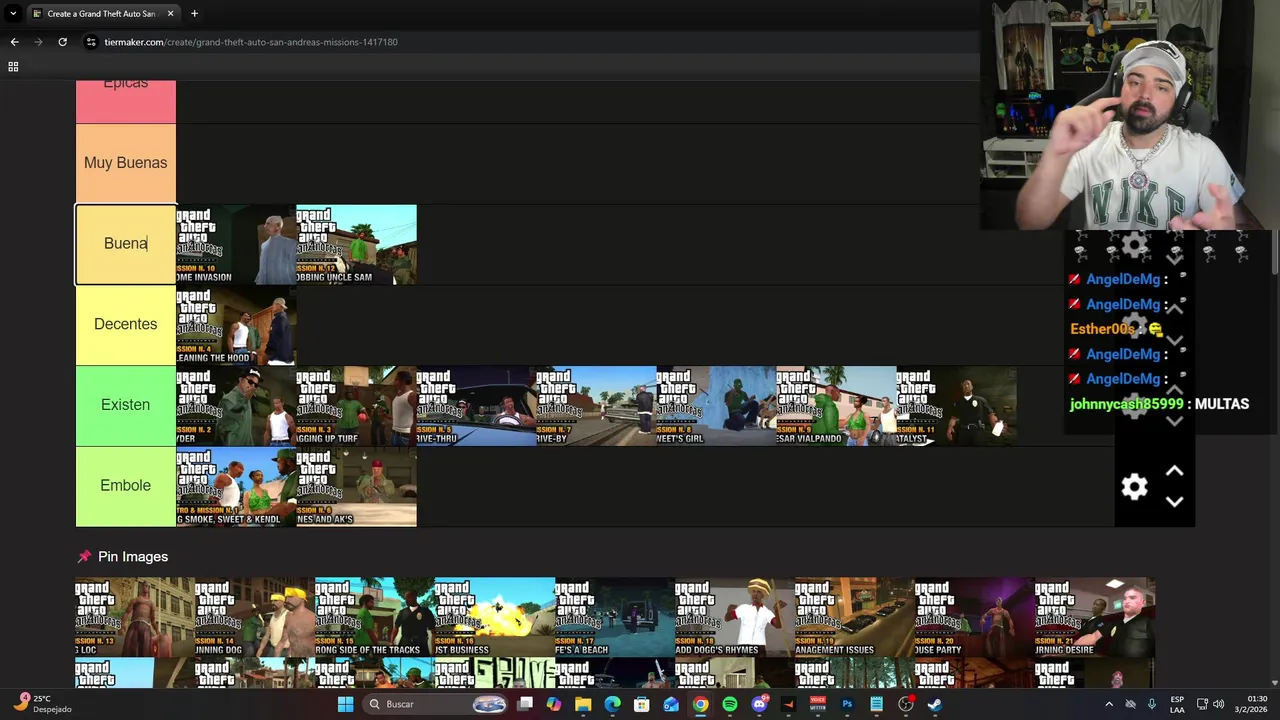Open Task View from the taskbar

[x=525, y=704]
